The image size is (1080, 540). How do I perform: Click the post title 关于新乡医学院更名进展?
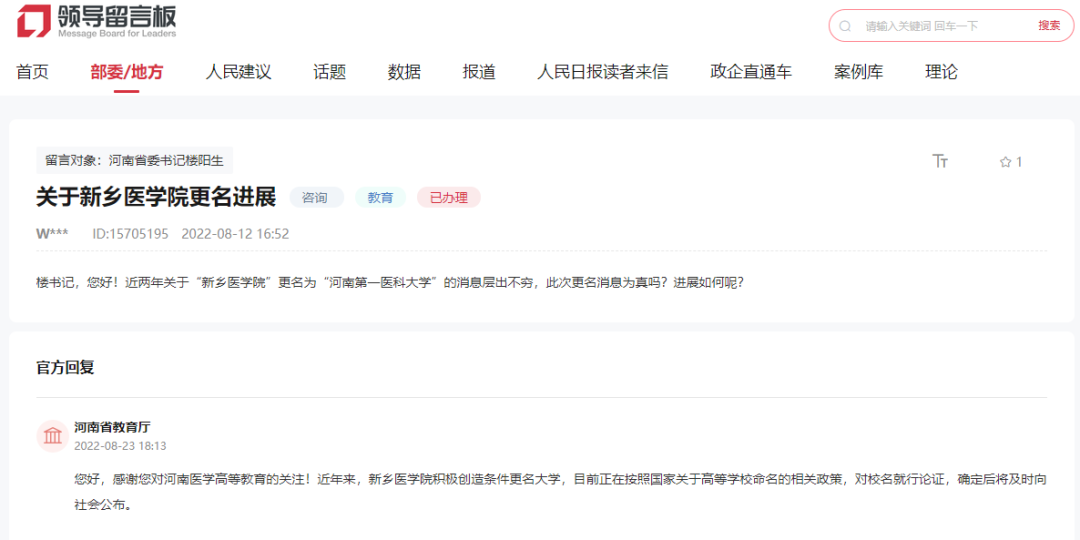tap(156, 198)
